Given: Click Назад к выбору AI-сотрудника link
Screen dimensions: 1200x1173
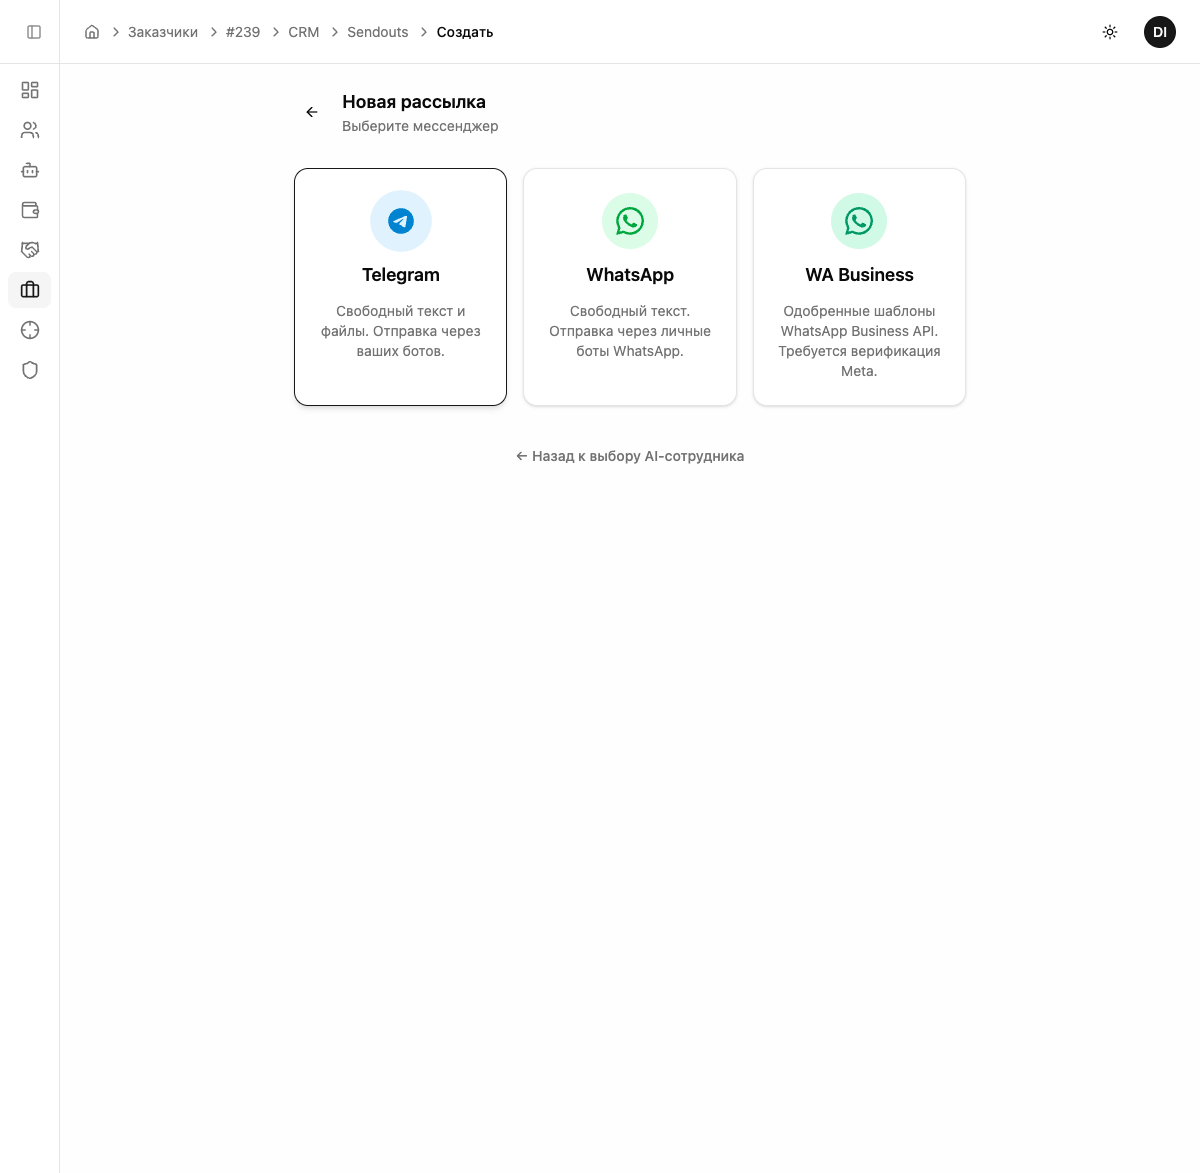Looking at the screenshot, I should [x=630, y=456].
